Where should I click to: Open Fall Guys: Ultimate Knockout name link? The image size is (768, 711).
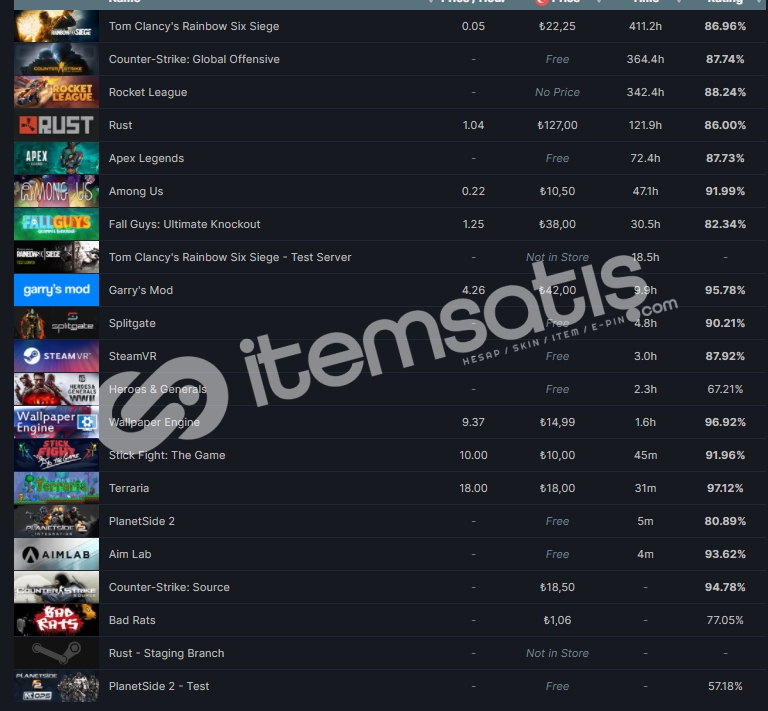point(185,224)
